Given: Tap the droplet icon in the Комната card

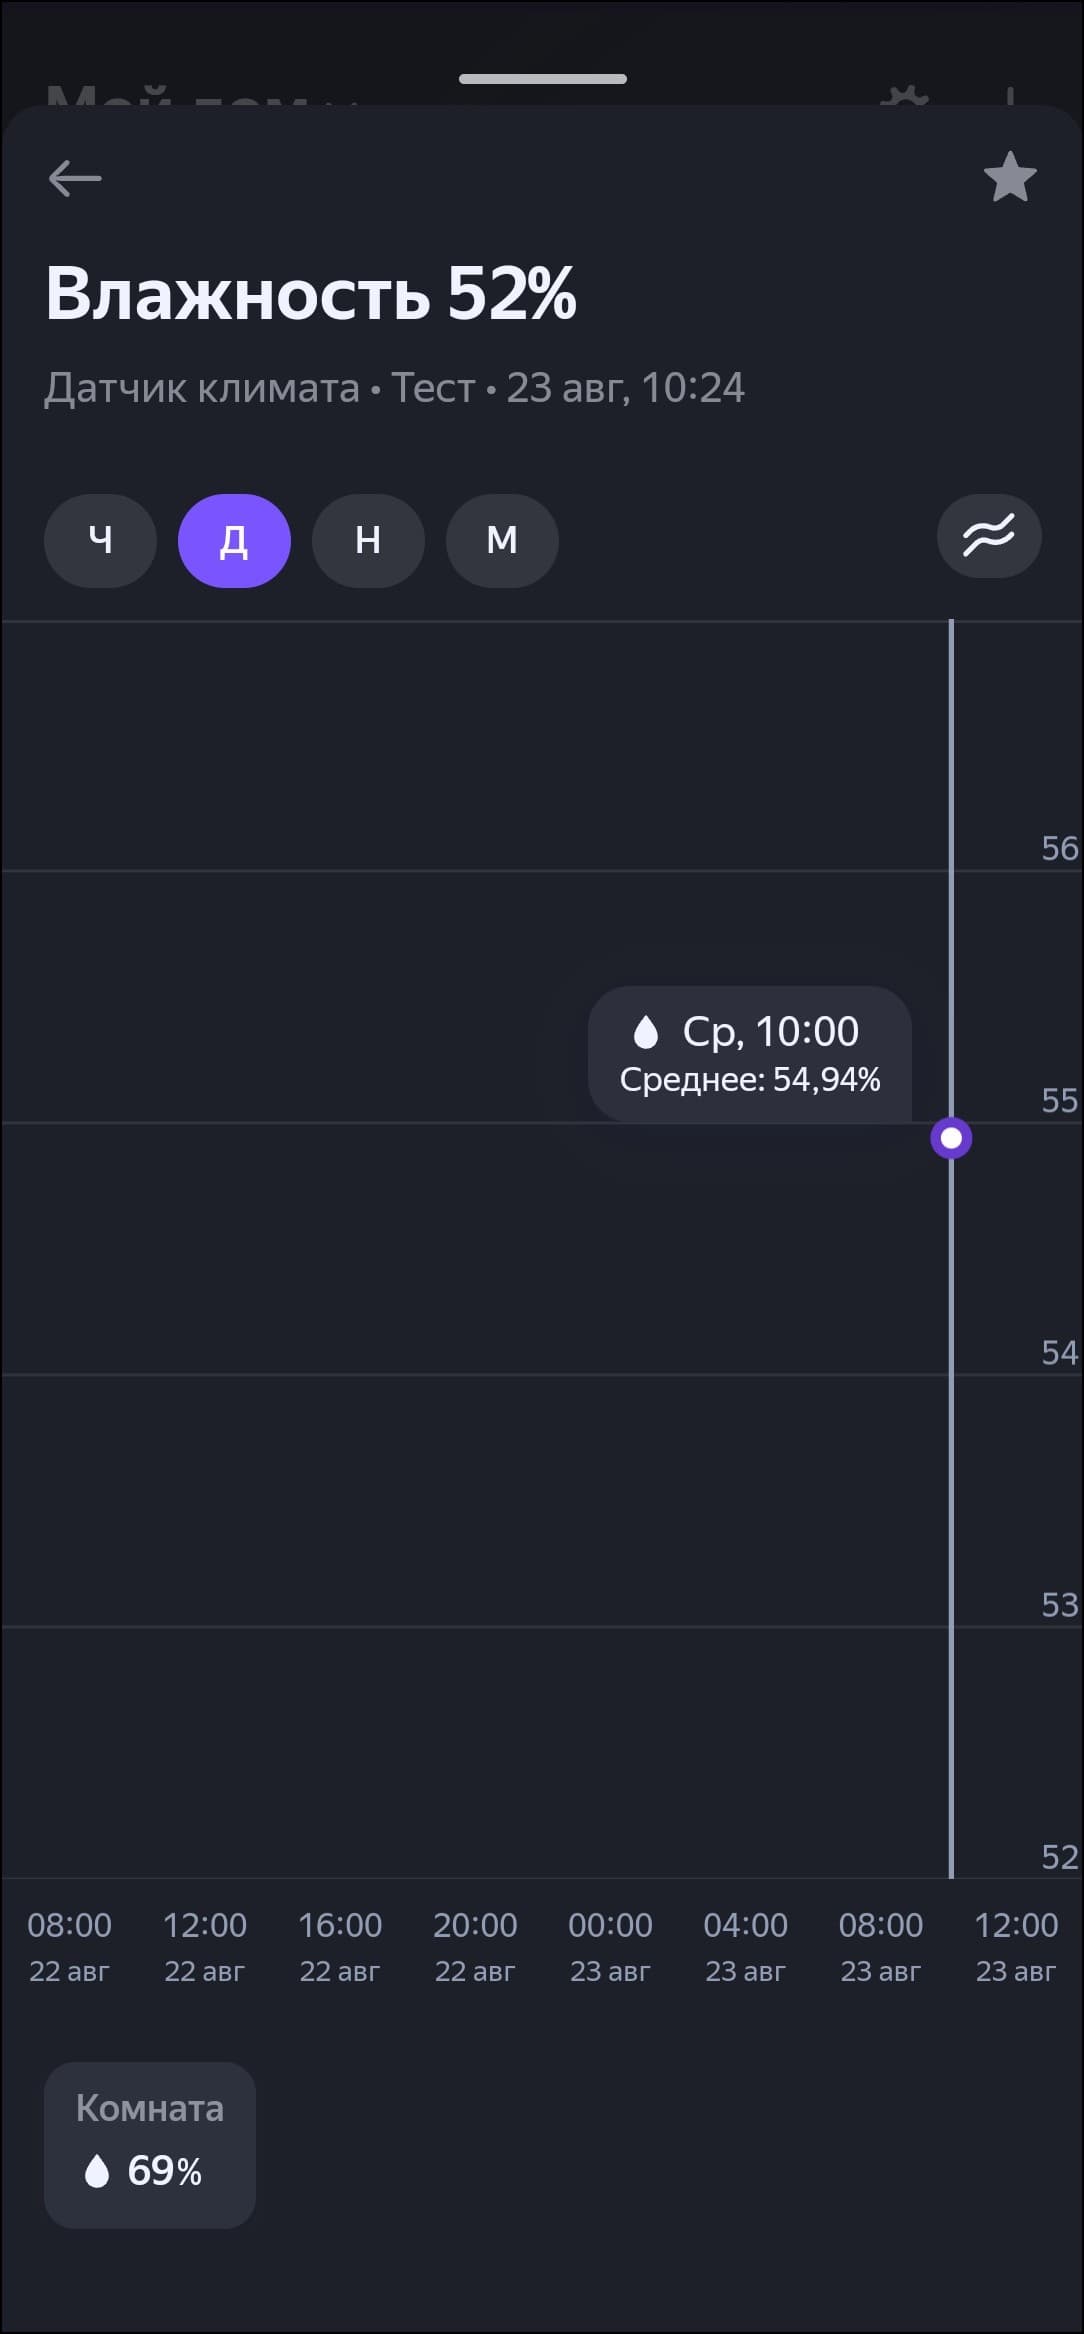Looking at the screenshot, I should [x=97, y=2171].
